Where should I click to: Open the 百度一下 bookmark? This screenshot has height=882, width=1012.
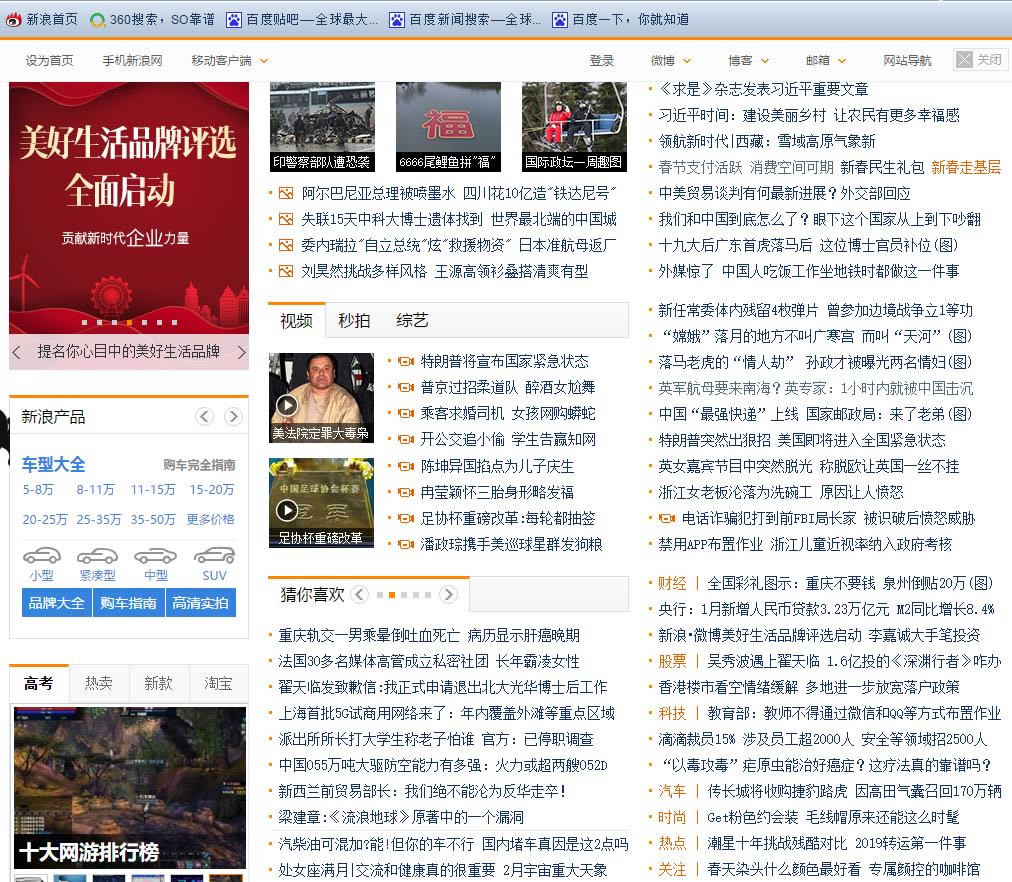pyautogui.click(x=620, y=19)
